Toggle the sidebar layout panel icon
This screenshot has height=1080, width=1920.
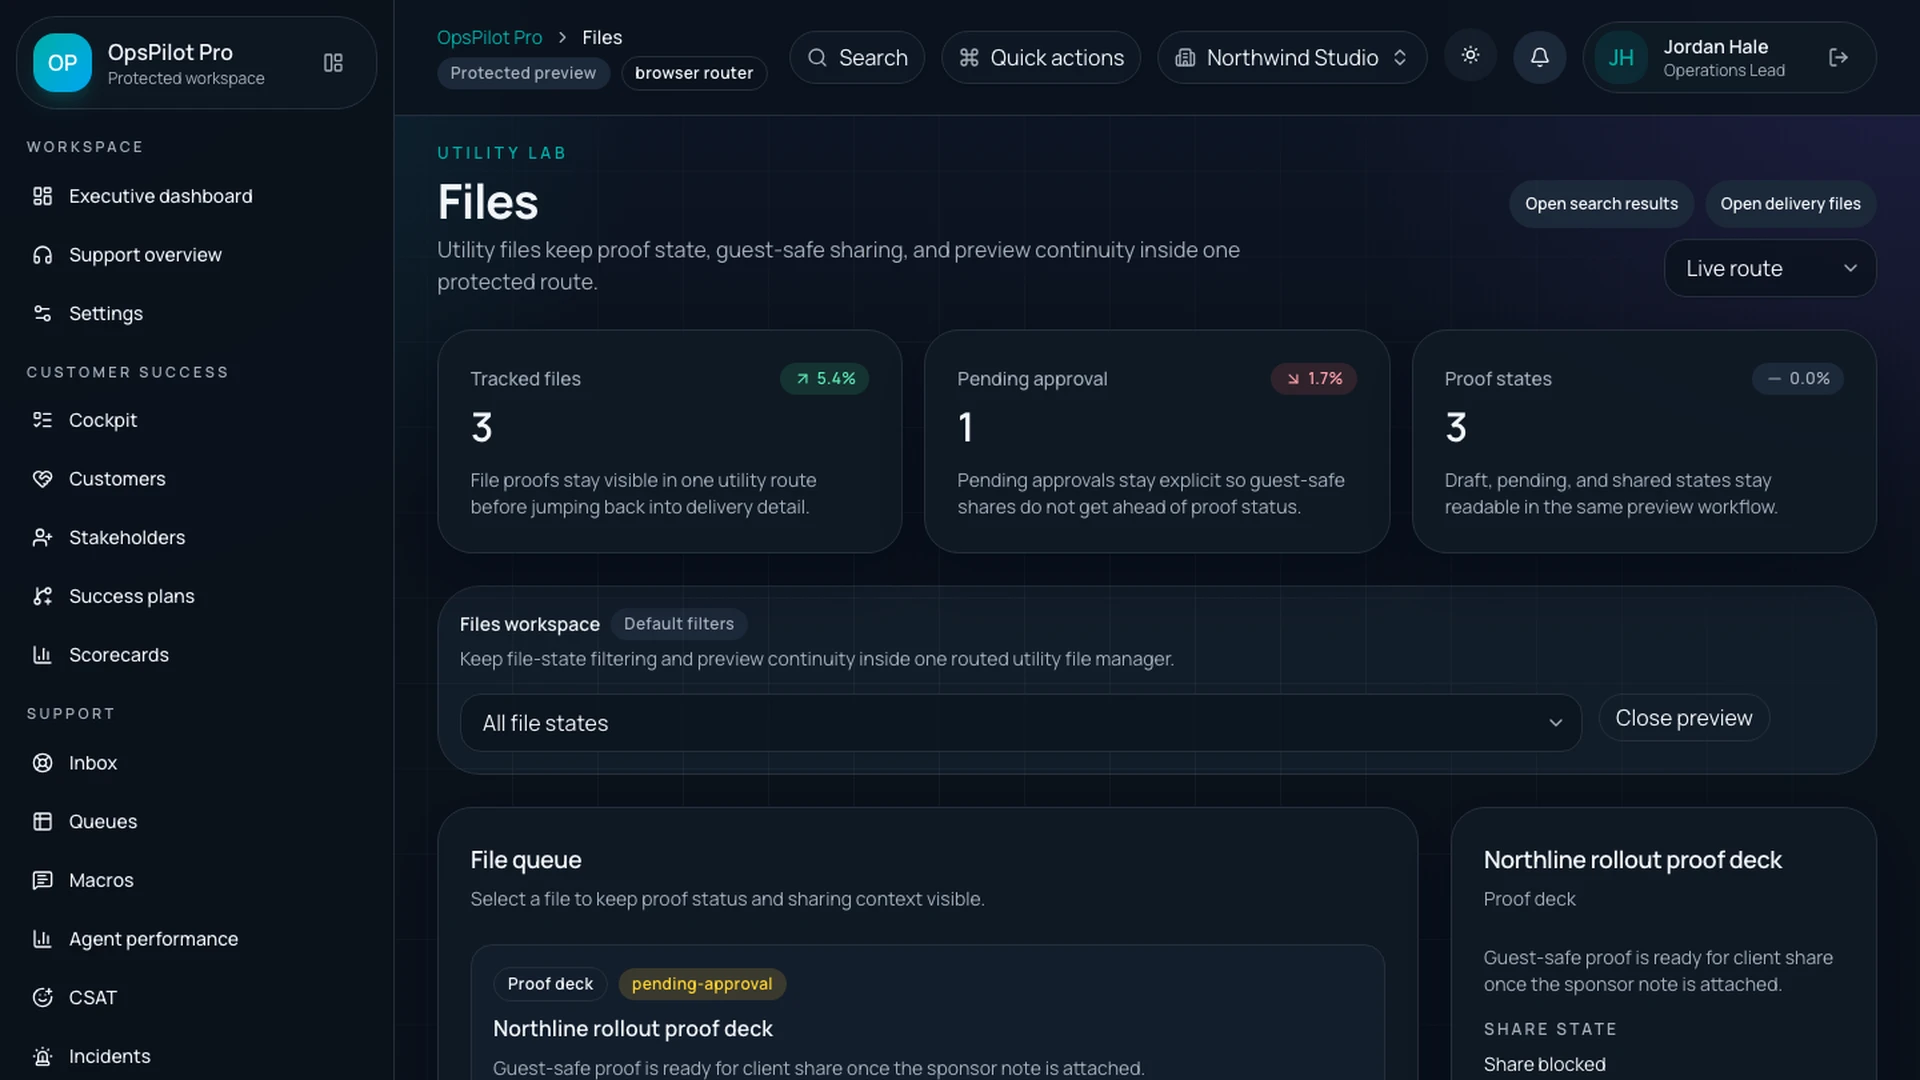pyautogui.click(x=333, y=63)
